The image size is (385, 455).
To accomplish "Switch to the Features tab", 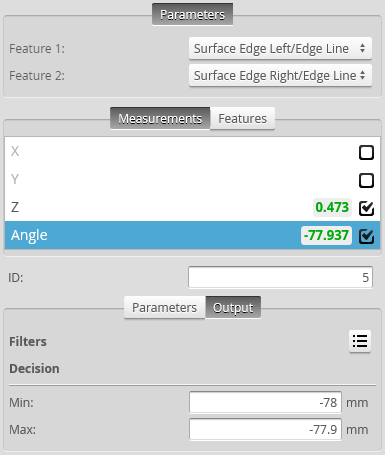I will [x=242, y=118].
